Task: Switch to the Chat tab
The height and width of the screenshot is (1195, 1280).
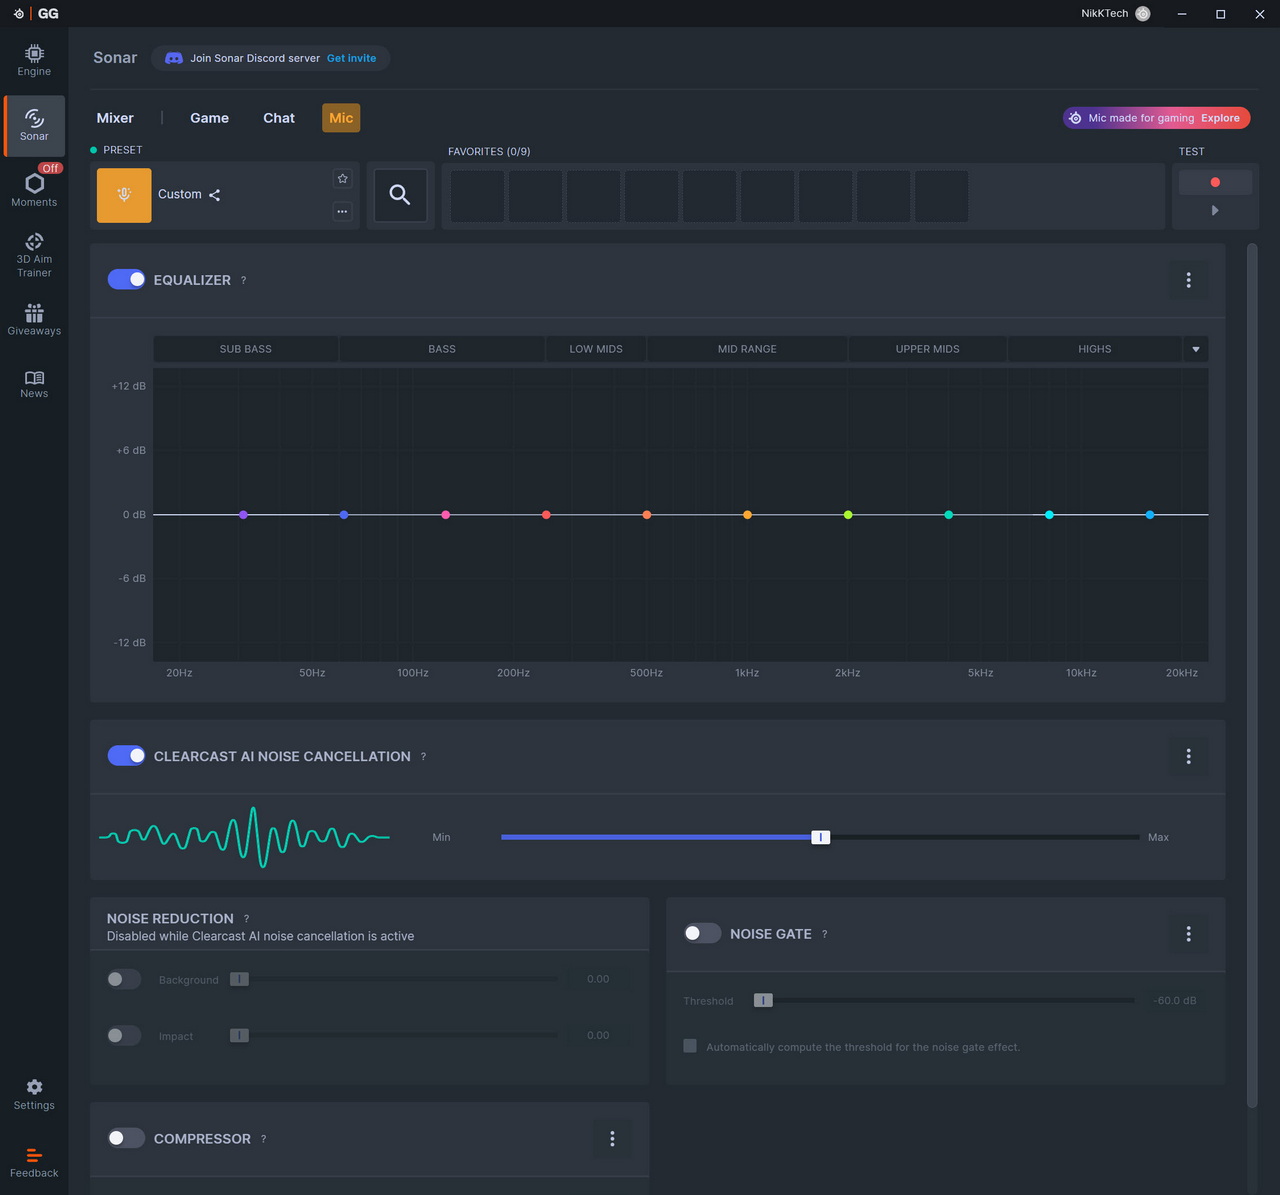Action: tap(279, 118)
